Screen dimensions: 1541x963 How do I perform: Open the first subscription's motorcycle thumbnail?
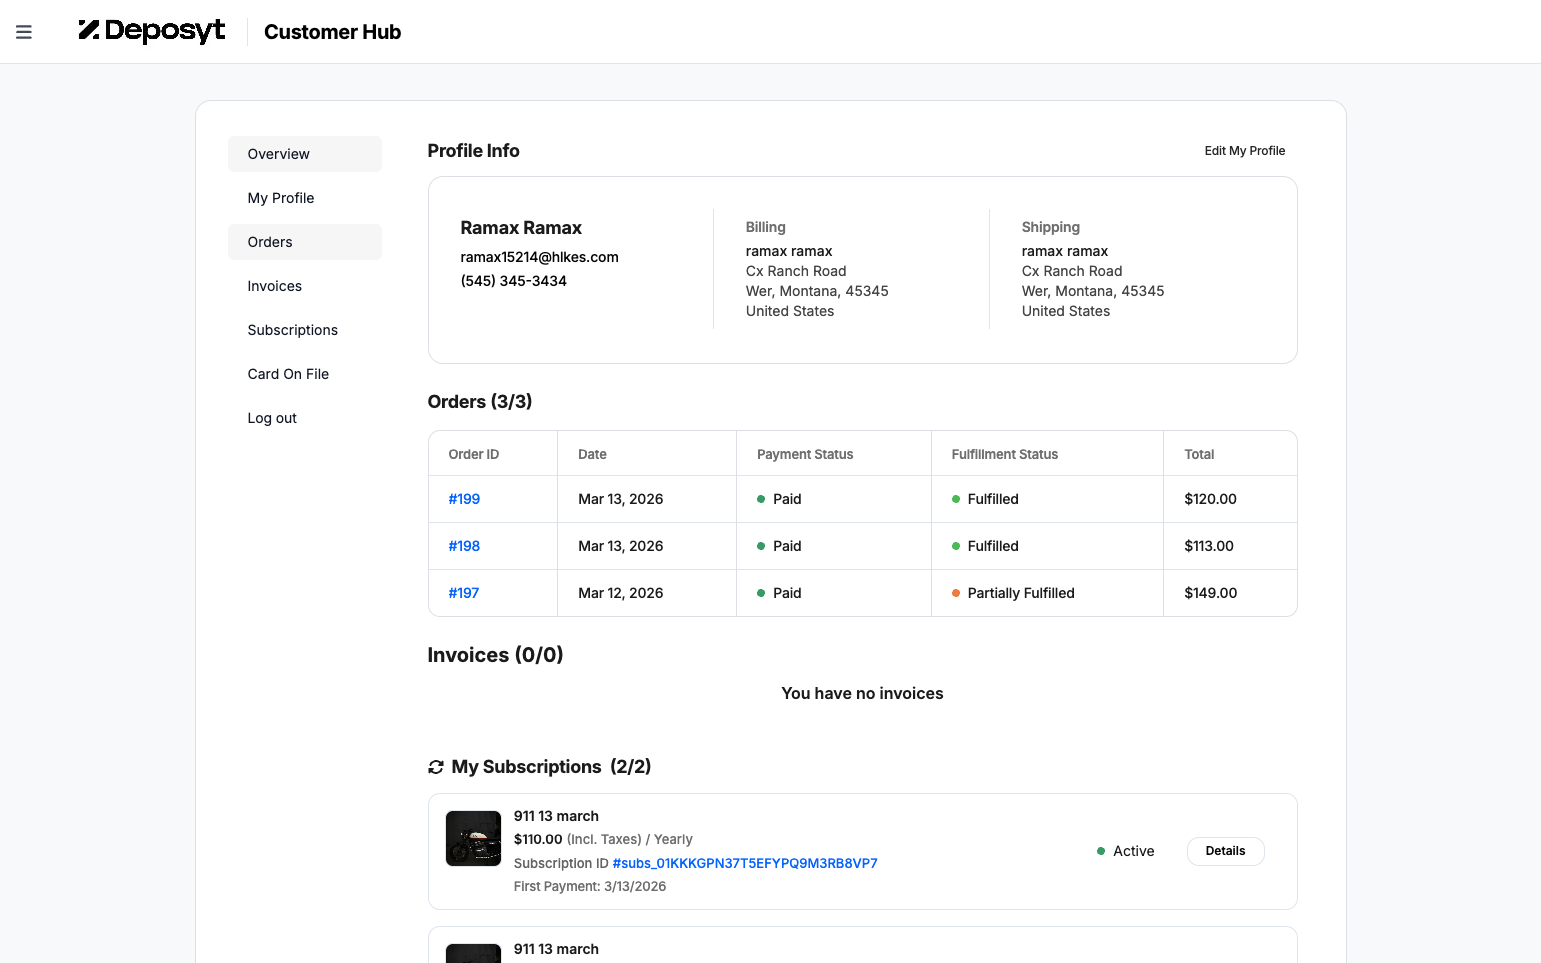pos(473,838)
